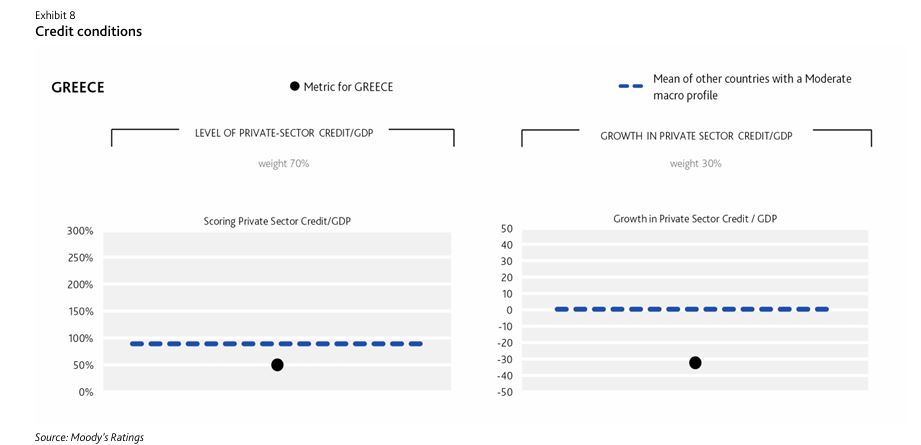Click the 'Exhibit 8' label
921x445 pixels.
55,15
